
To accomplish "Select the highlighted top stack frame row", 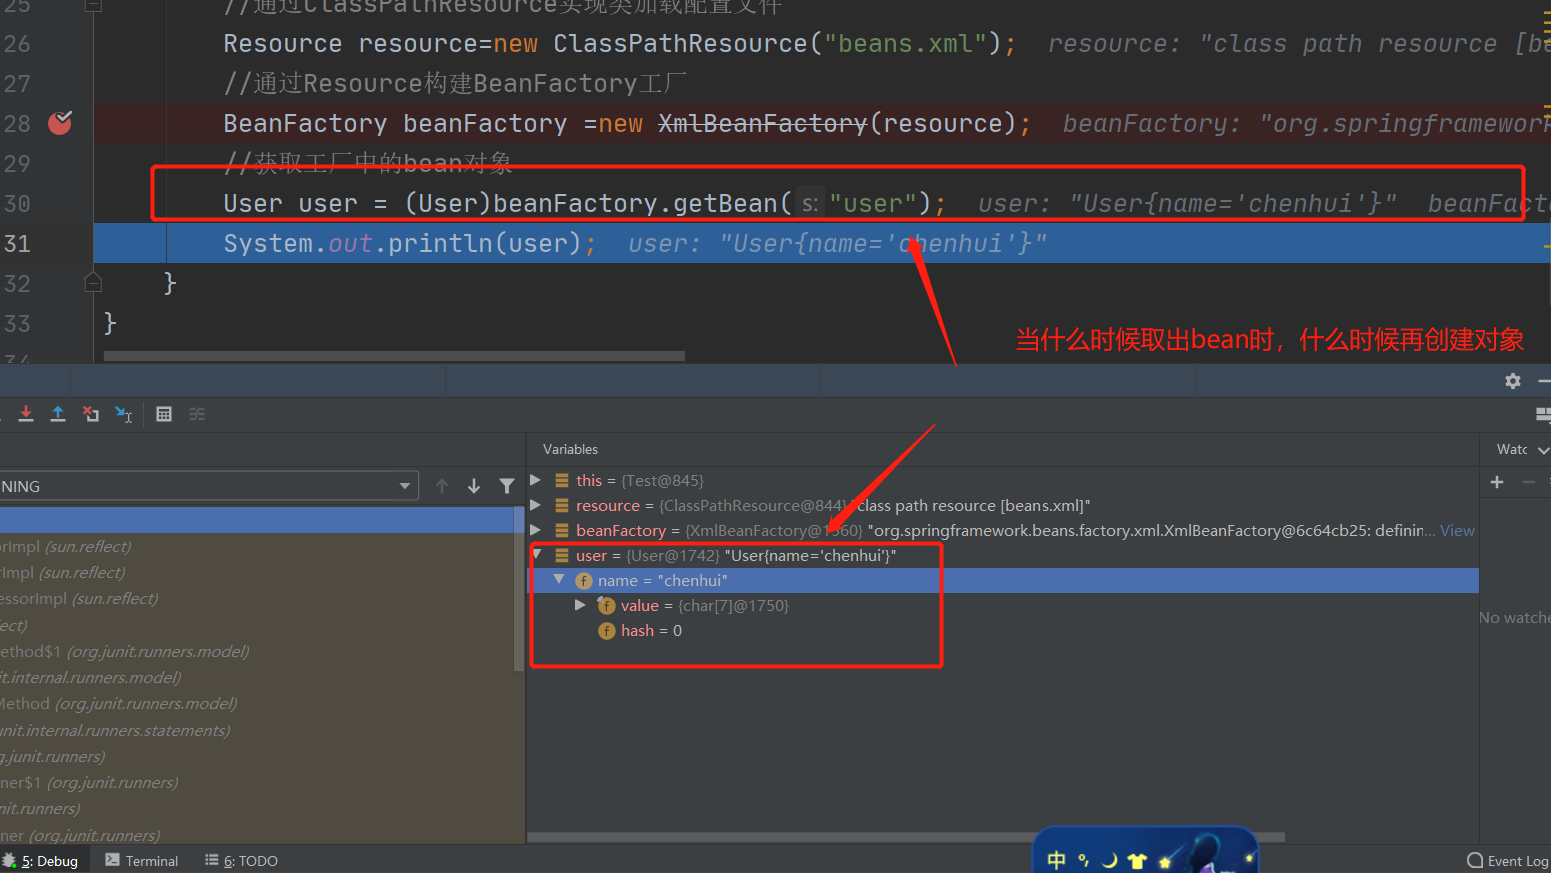I will point(257,520).
